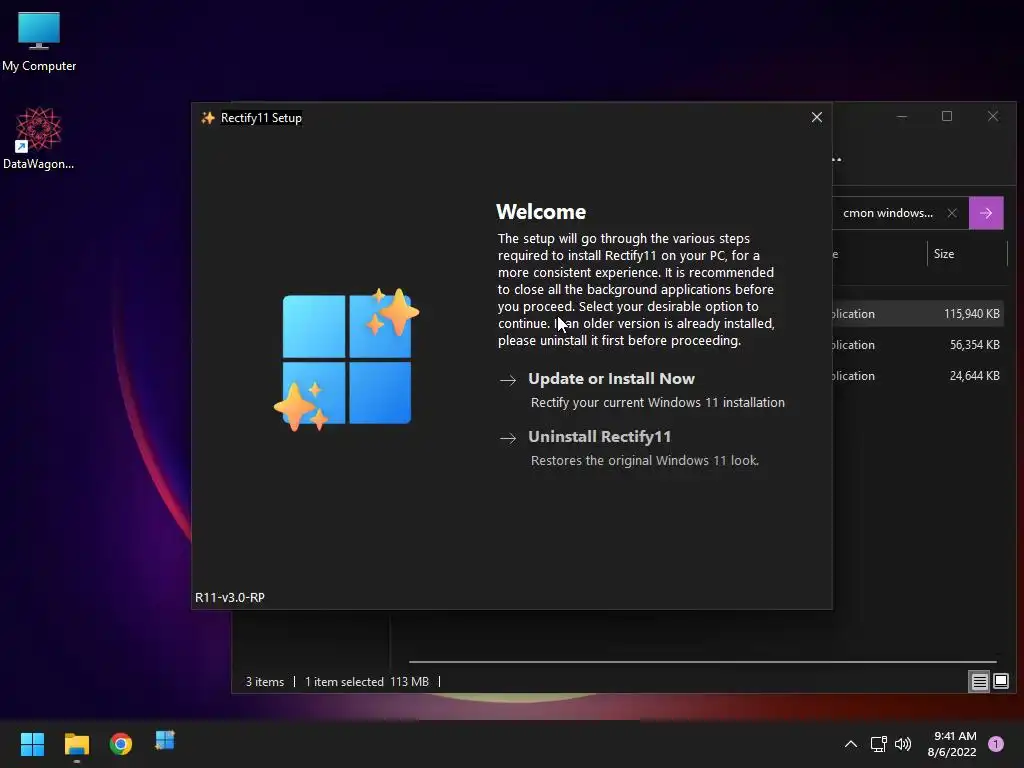Image resolution: width=1024 pixels, height=768 pixels.
Task: Close the Rectify11 Setup dialog
Action: (x=816, y=117)
